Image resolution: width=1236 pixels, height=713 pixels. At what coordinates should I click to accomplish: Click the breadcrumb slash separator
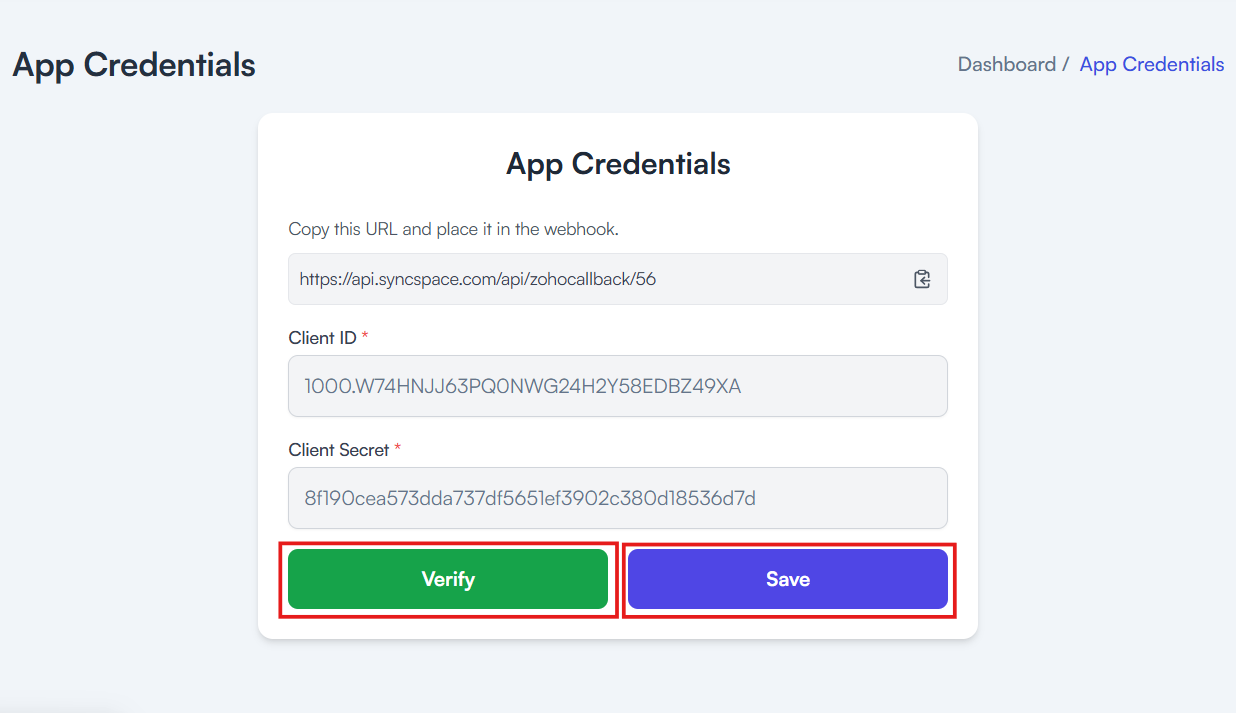click(1066, 64)
